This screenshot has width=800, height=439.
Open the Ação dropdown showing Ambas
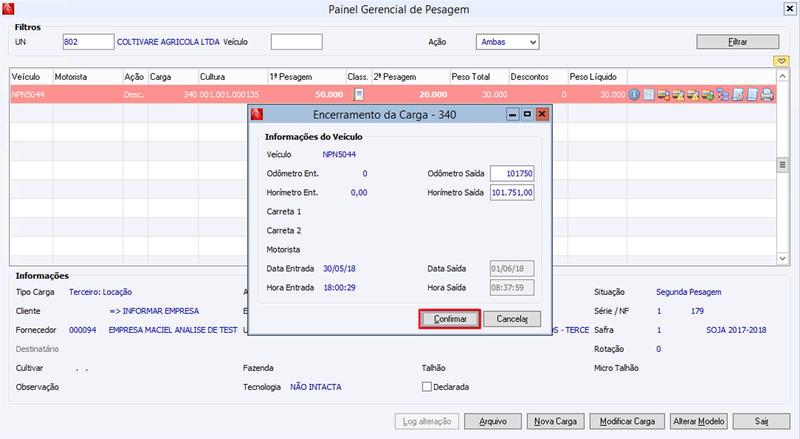[x=508, y=42]
